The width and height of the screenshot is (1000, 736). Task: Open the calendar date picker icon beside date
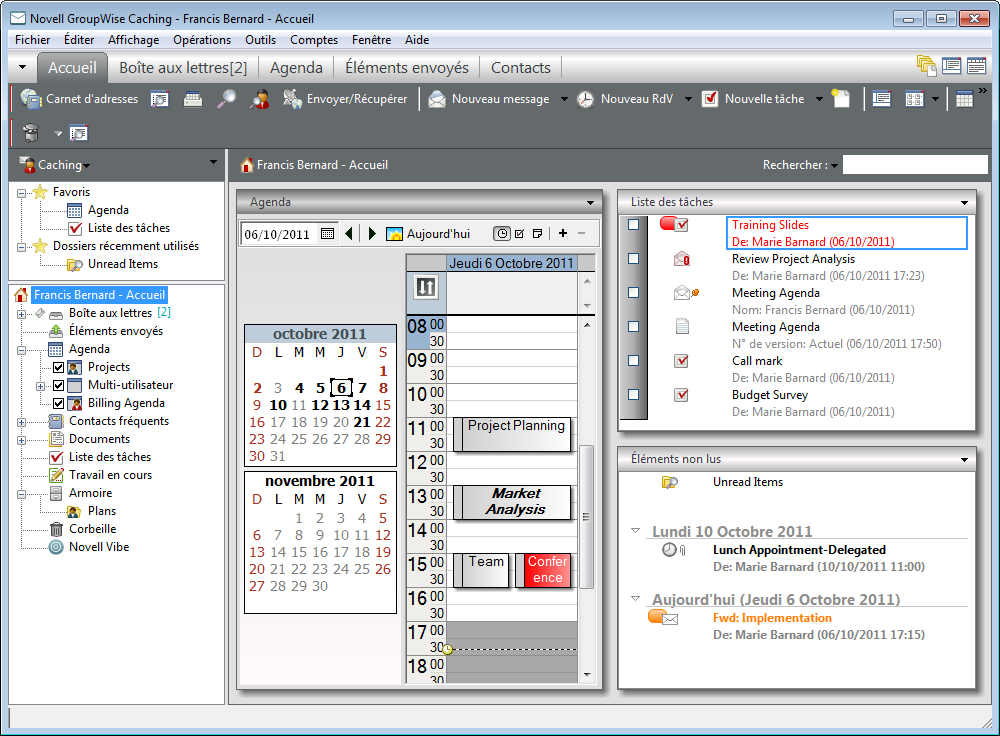click(328, 233)
